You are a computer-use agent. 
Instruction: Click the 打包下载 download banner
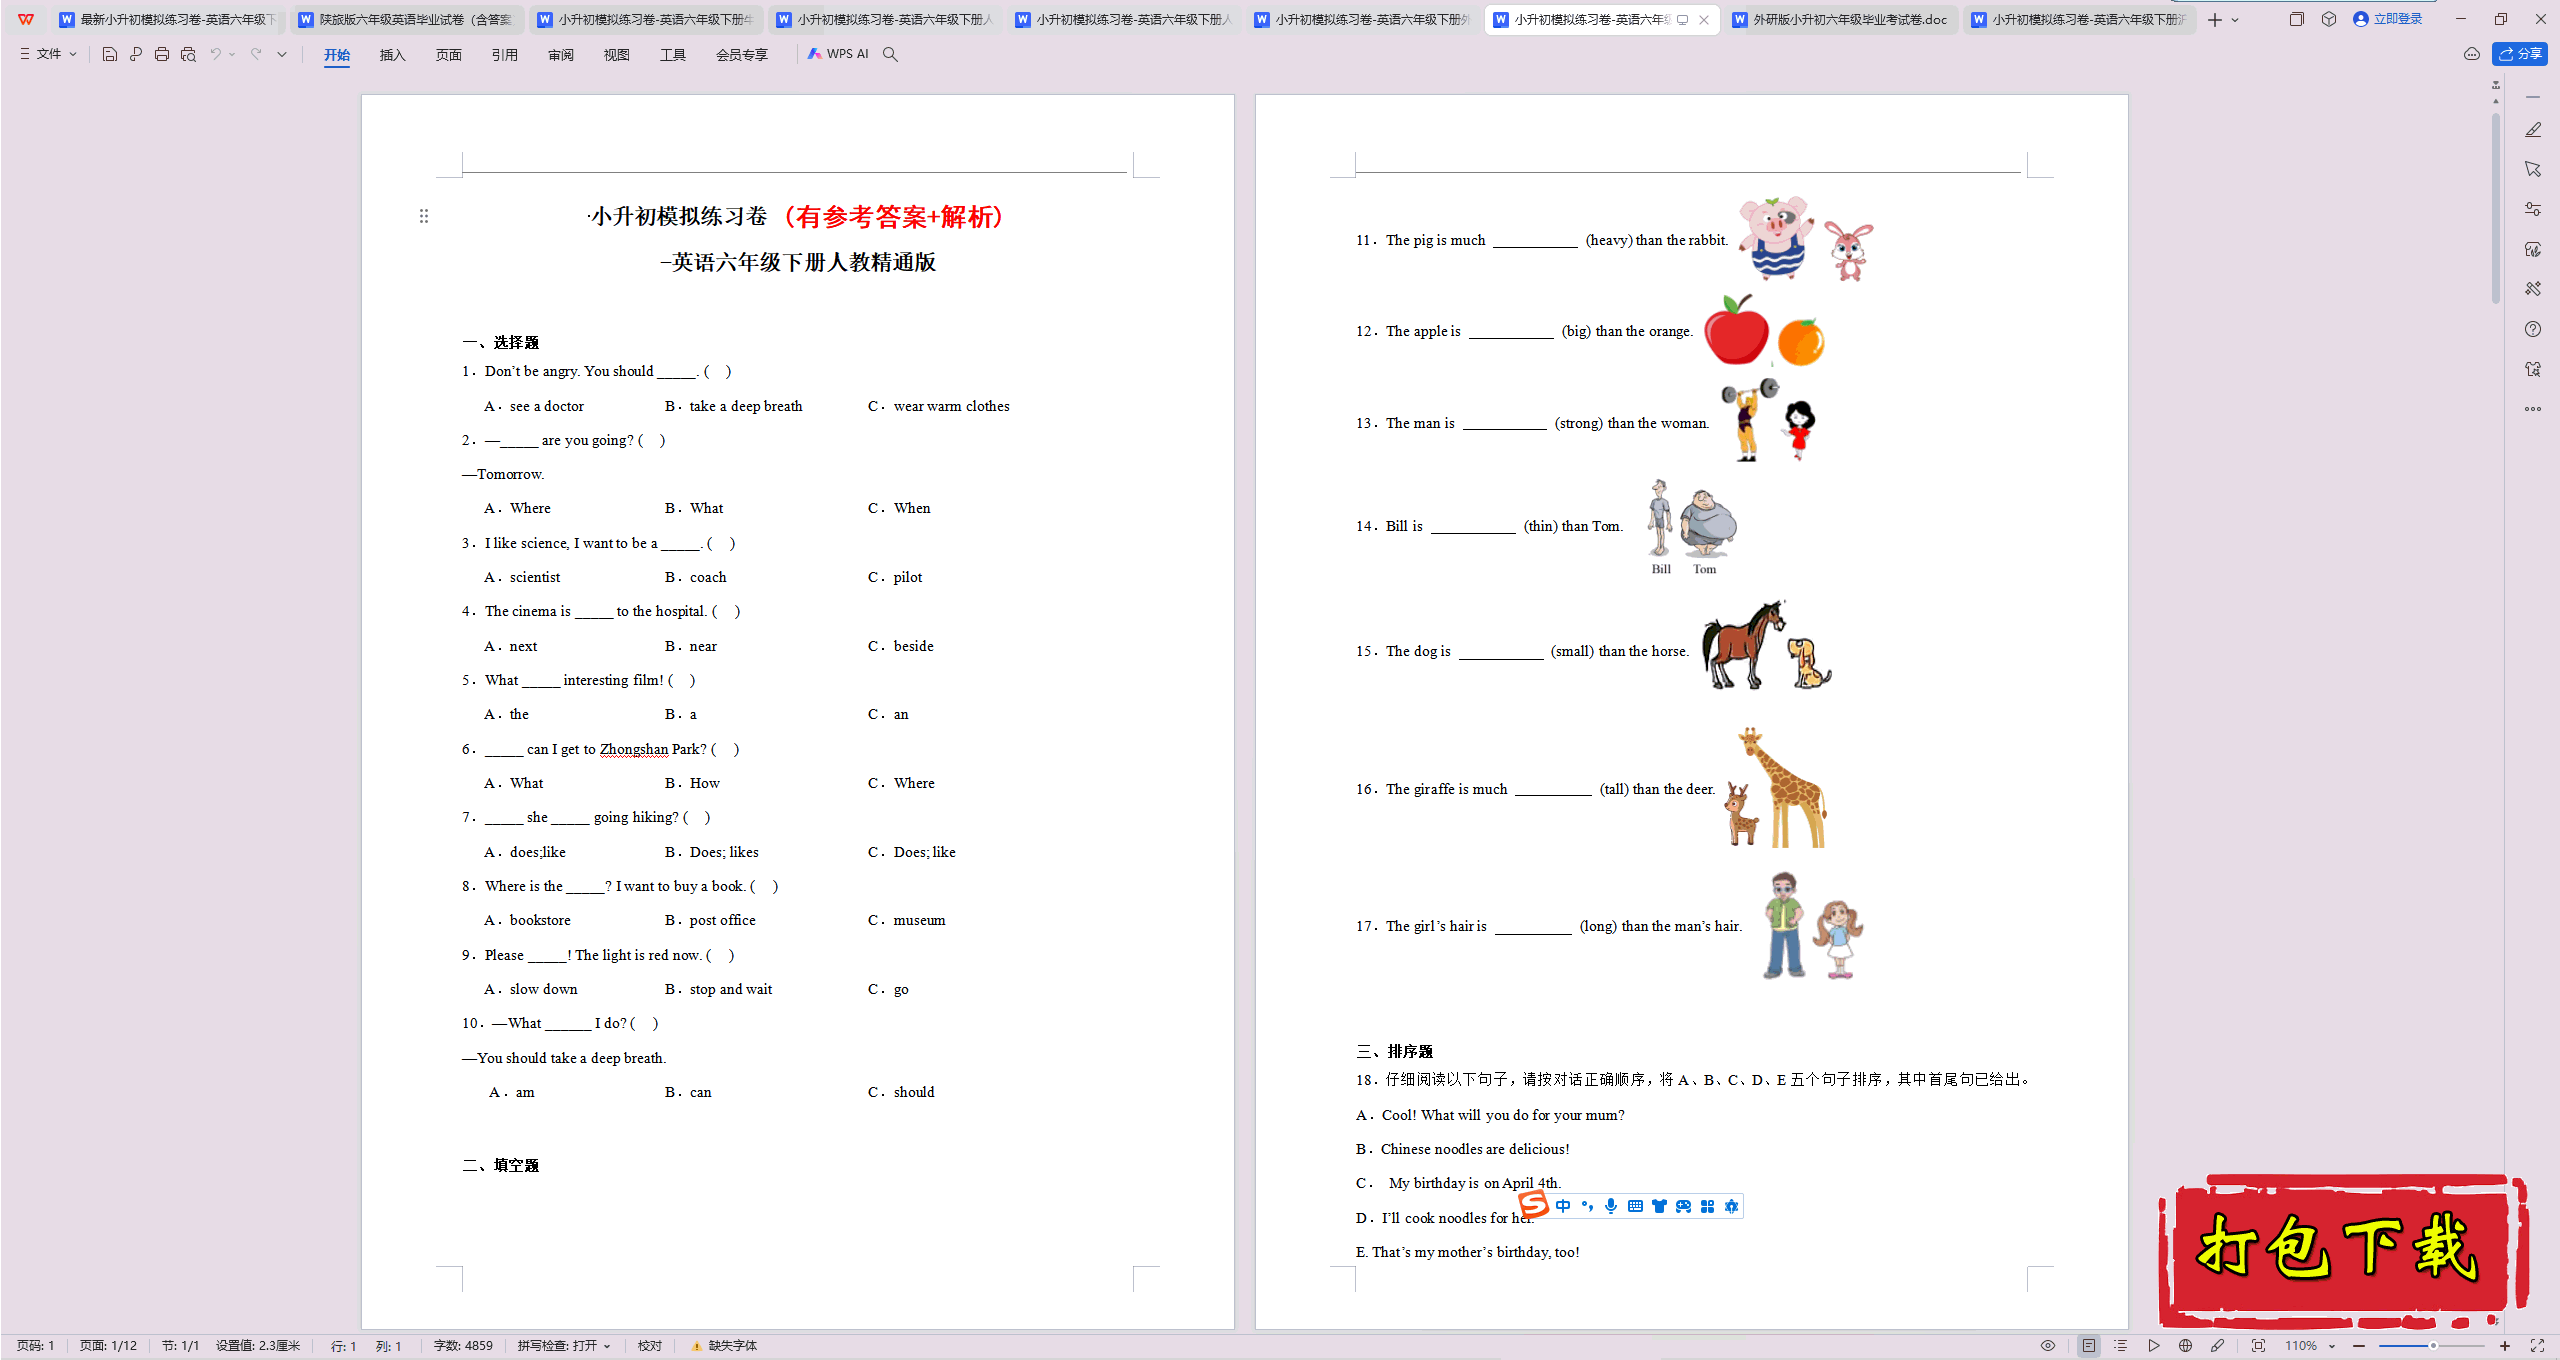[x=2341, y=1250]
